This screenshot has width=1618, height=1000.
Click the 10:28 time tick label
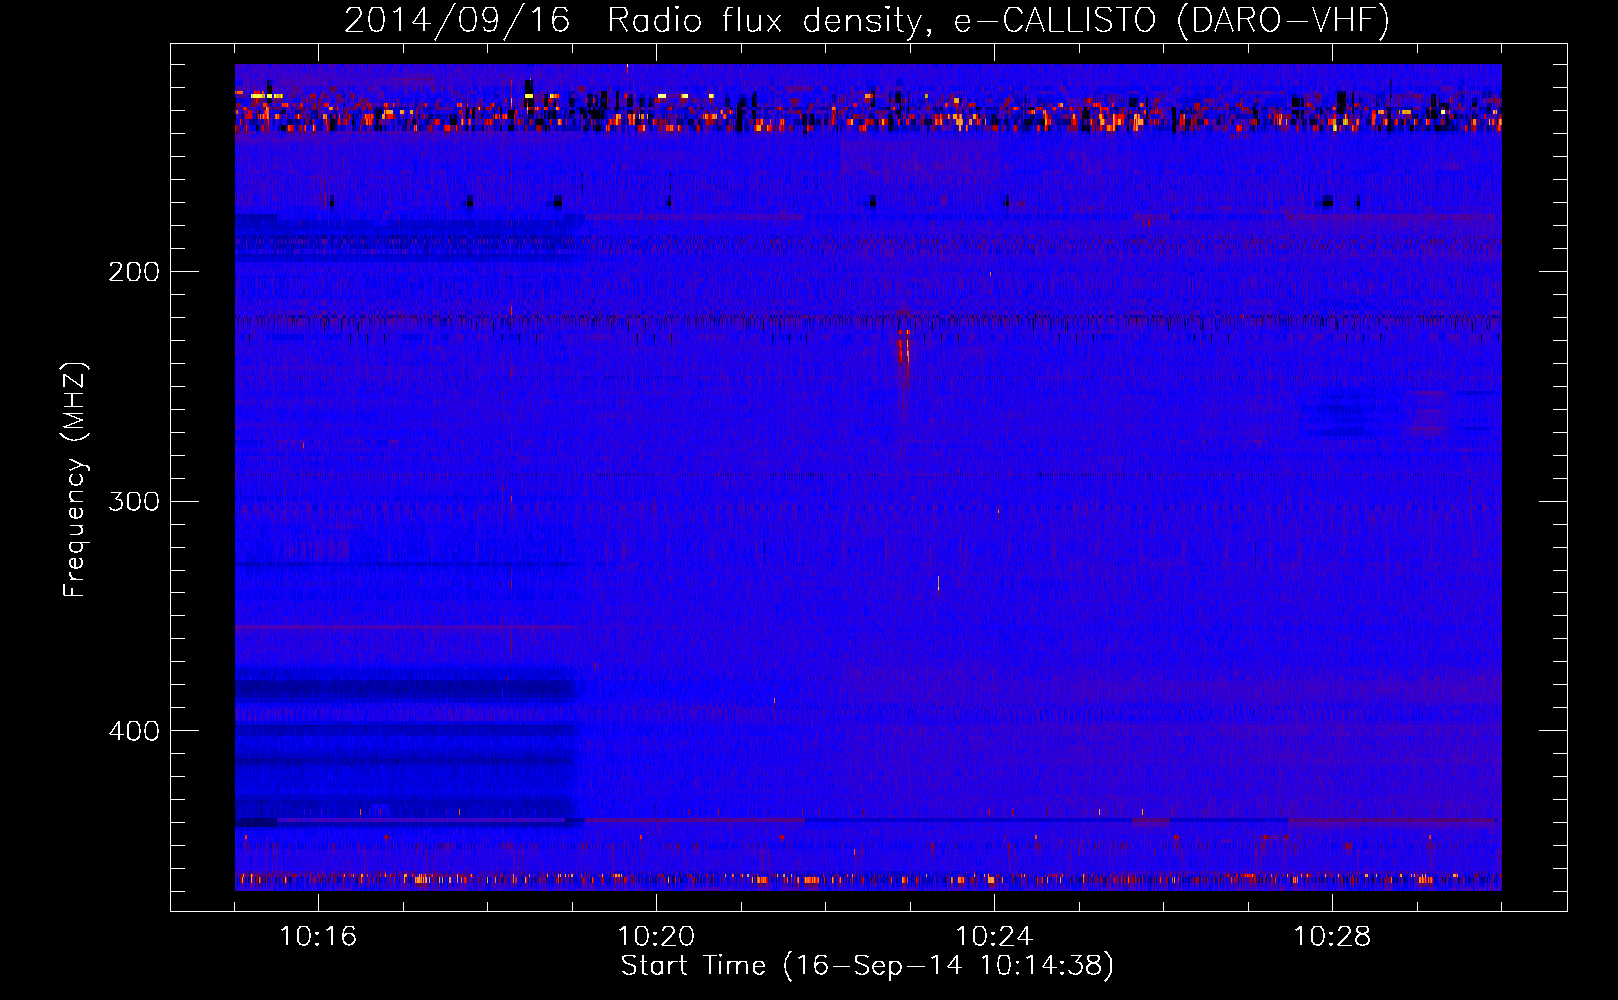coord(1332,937)
